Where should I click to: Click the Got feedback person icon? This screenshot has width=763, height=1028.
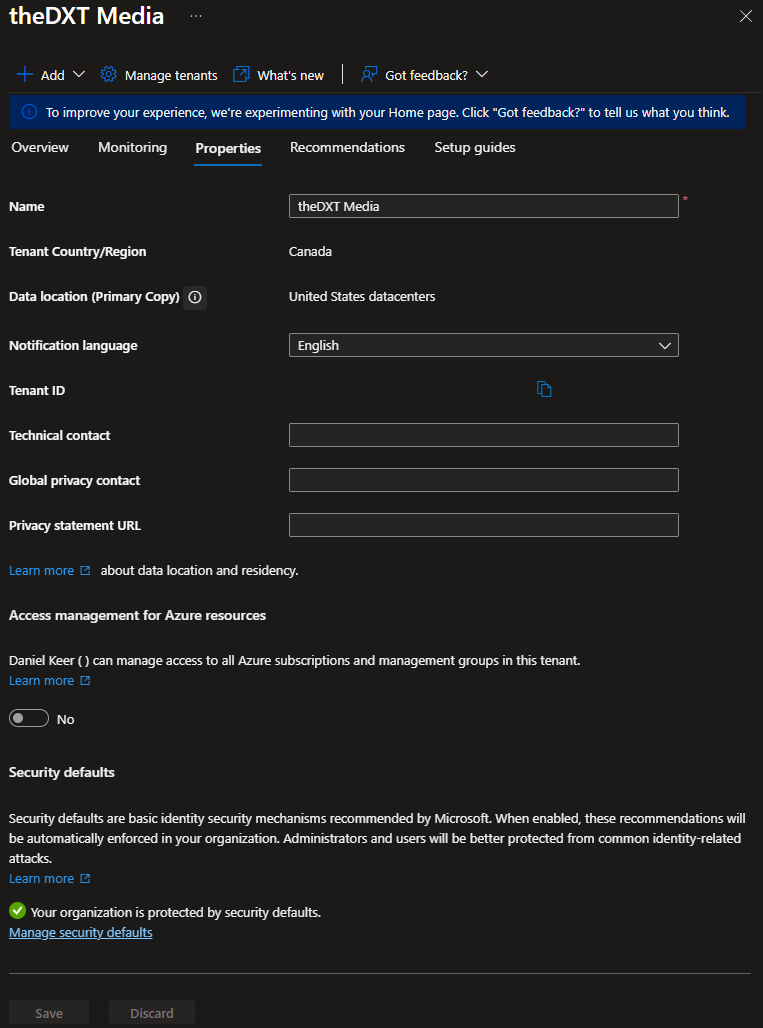tap(369, 75)
